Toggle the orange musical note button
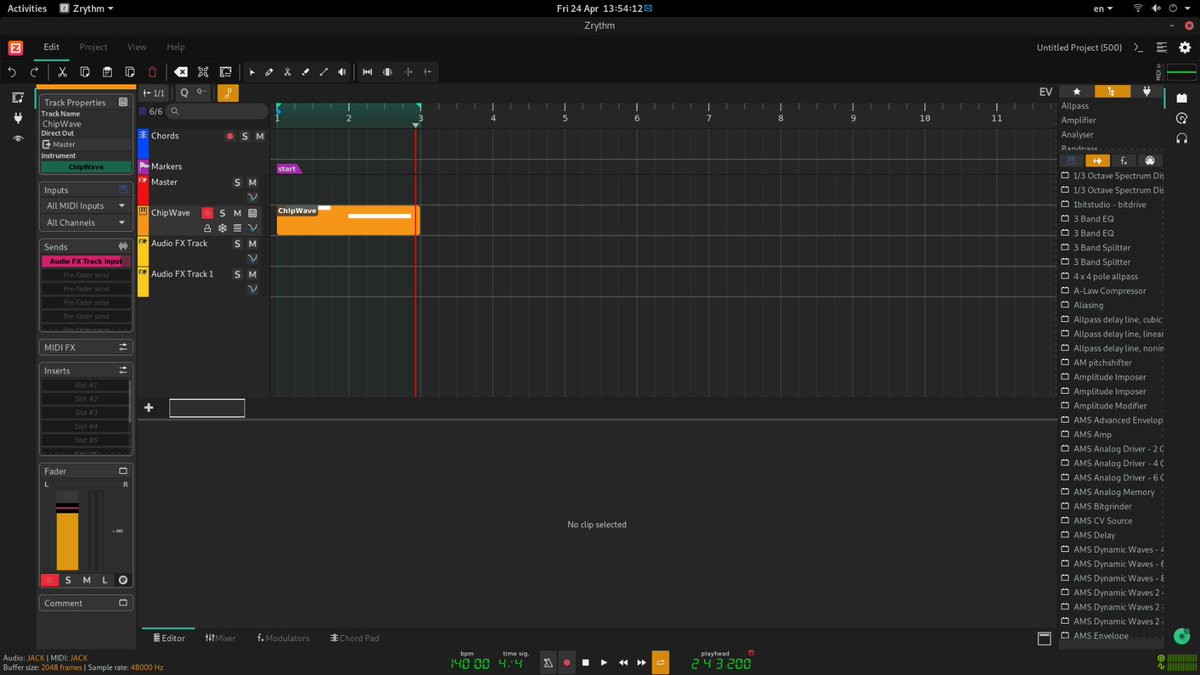This screenshot has width=1200, height=675. [x=228, y=93]
